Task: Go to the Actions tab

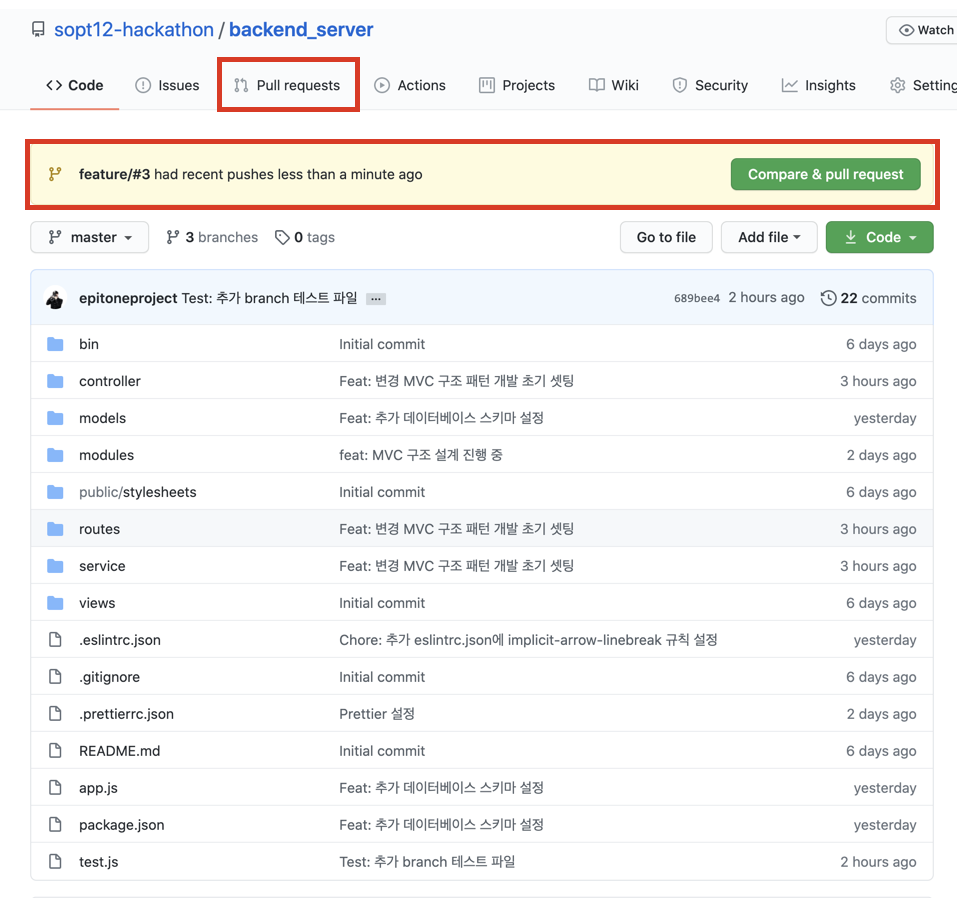Action: [410, 85]
